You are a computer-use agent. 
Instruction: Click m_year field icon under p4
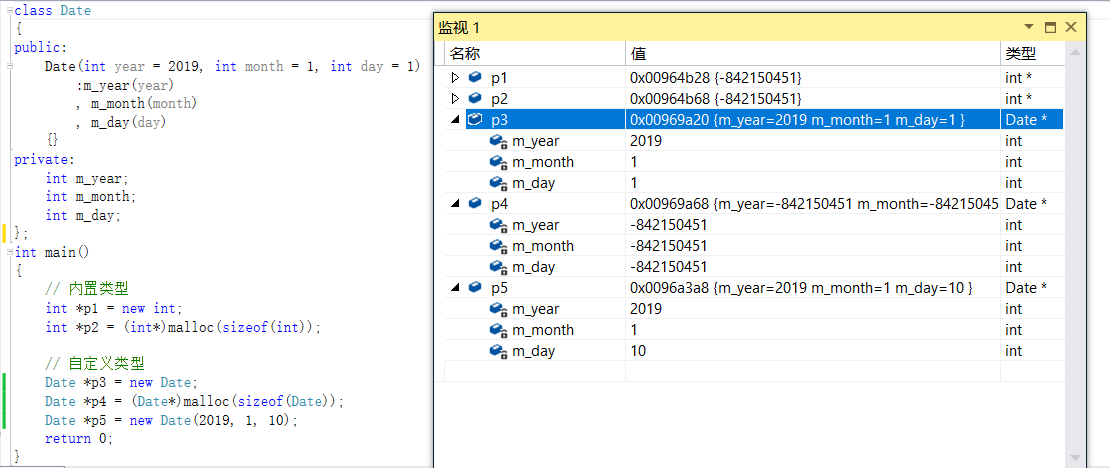coord(498,225)
